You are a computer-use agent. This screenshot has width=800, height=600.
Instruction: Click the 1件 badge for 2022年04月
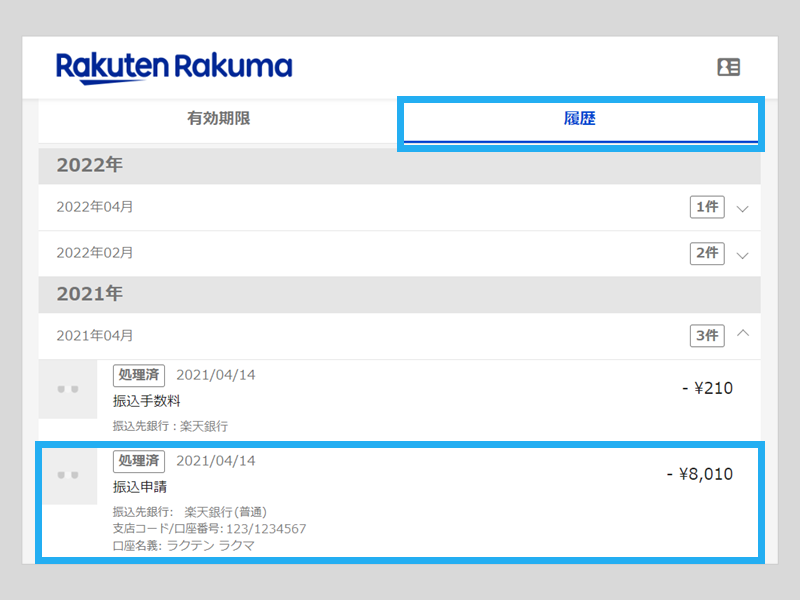707,207
